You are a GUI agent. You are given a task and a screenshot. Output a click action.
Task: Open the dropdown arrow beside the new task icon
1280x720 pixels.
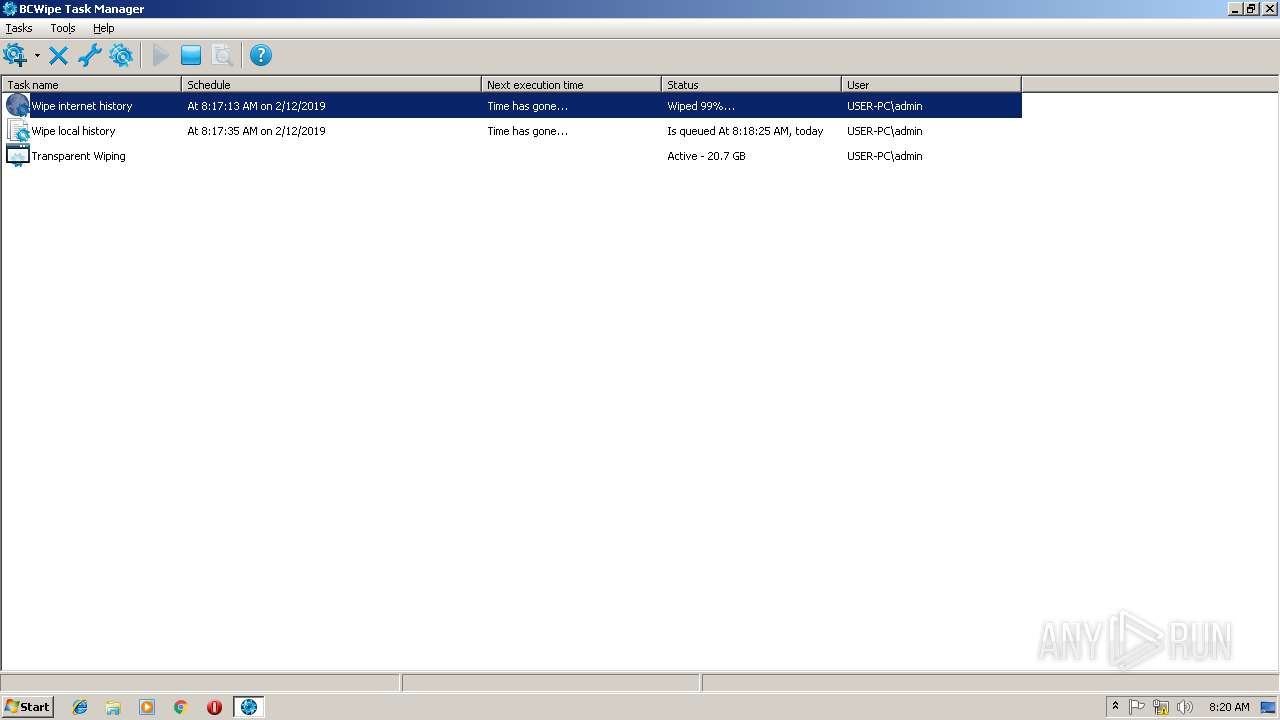point(37,56)
